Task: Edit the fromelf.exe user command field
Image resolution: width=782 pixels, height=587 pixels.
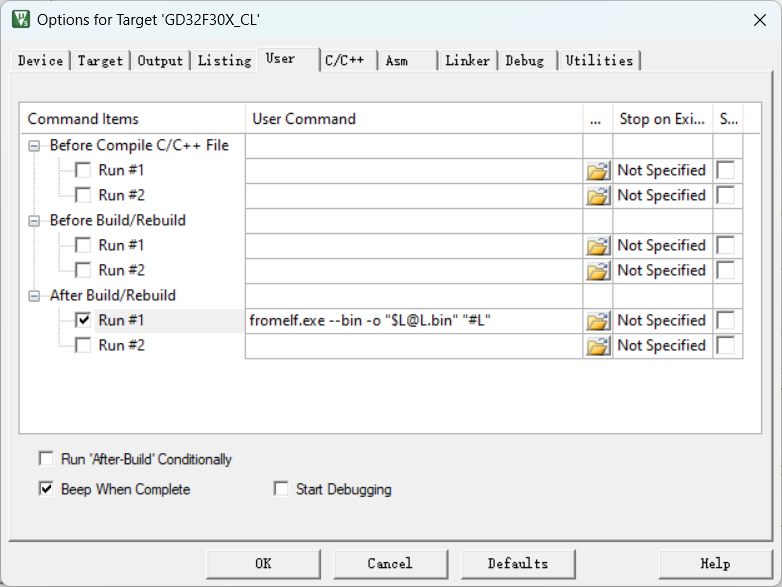Action: 414,320
